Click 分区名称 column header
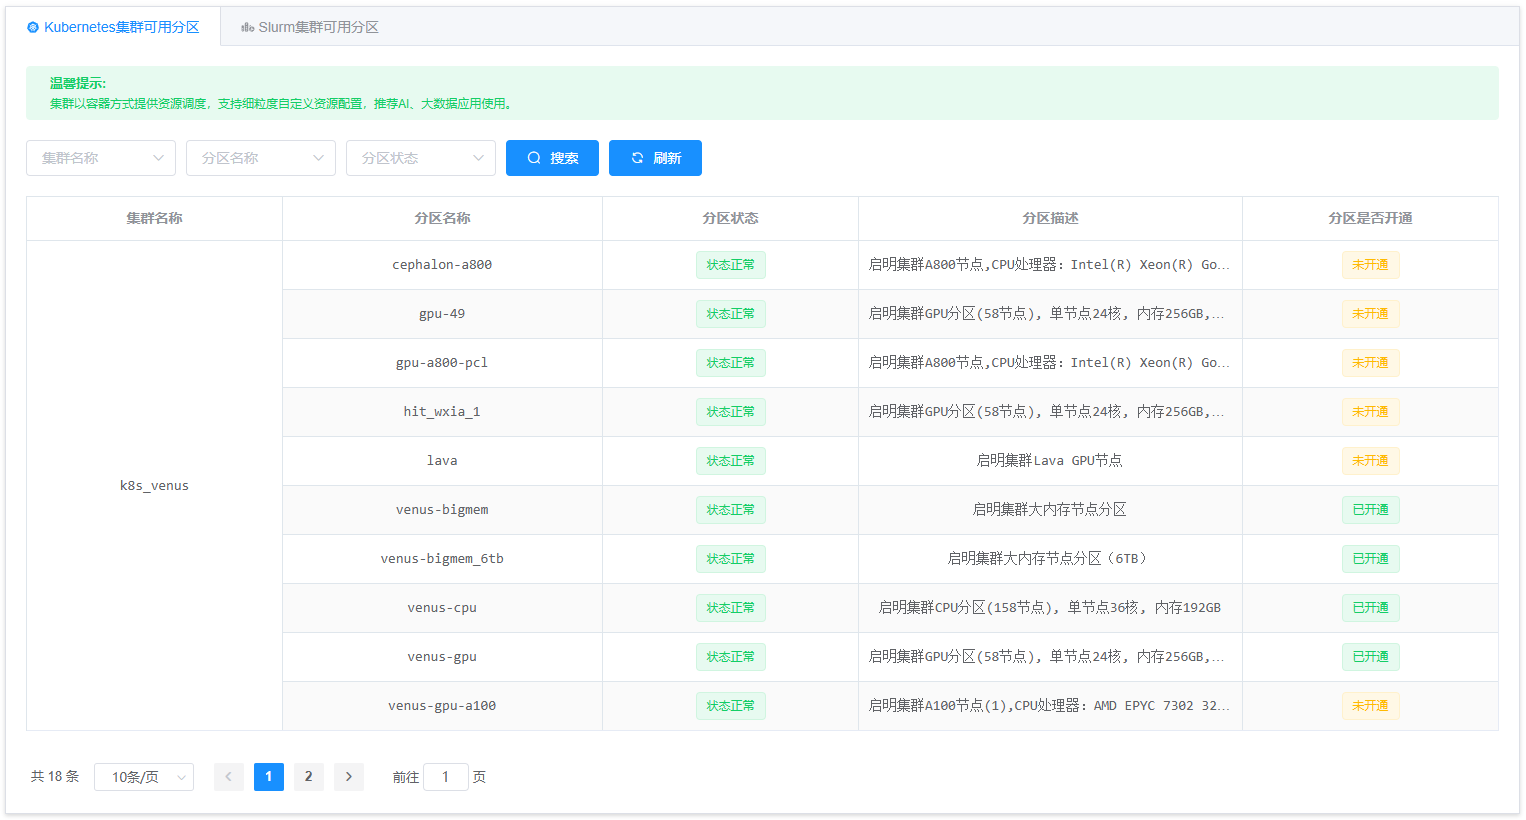The width and height of the screenshot is (1526, 820). [x=442, y=218]
